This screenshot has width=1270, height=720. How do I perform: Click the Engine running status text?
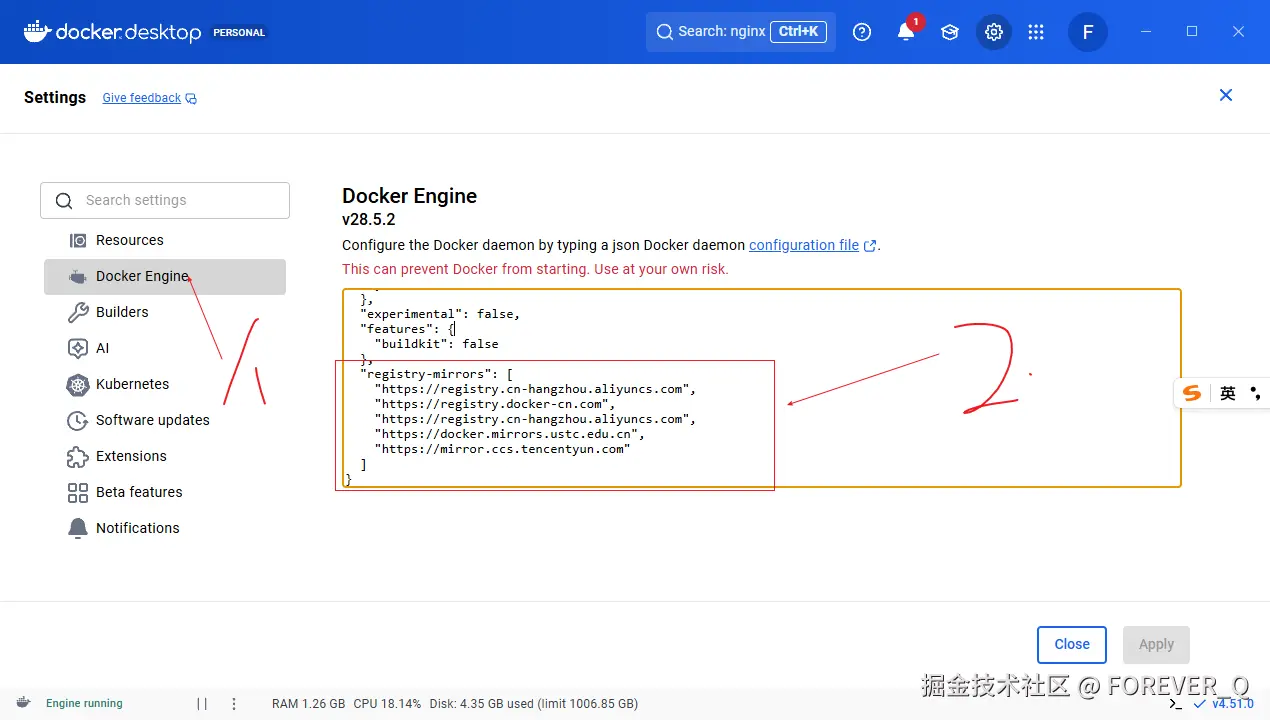point(84,703)
